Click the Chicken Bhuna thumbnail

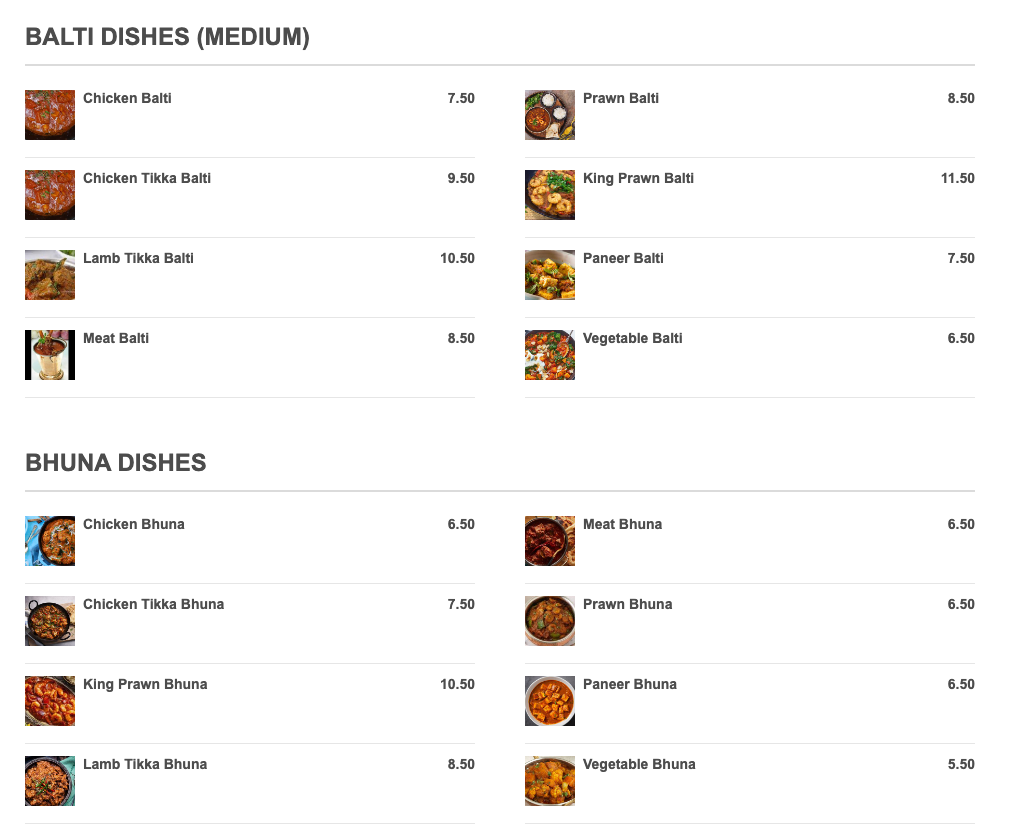pyautogui.click(x=50, y=541)
